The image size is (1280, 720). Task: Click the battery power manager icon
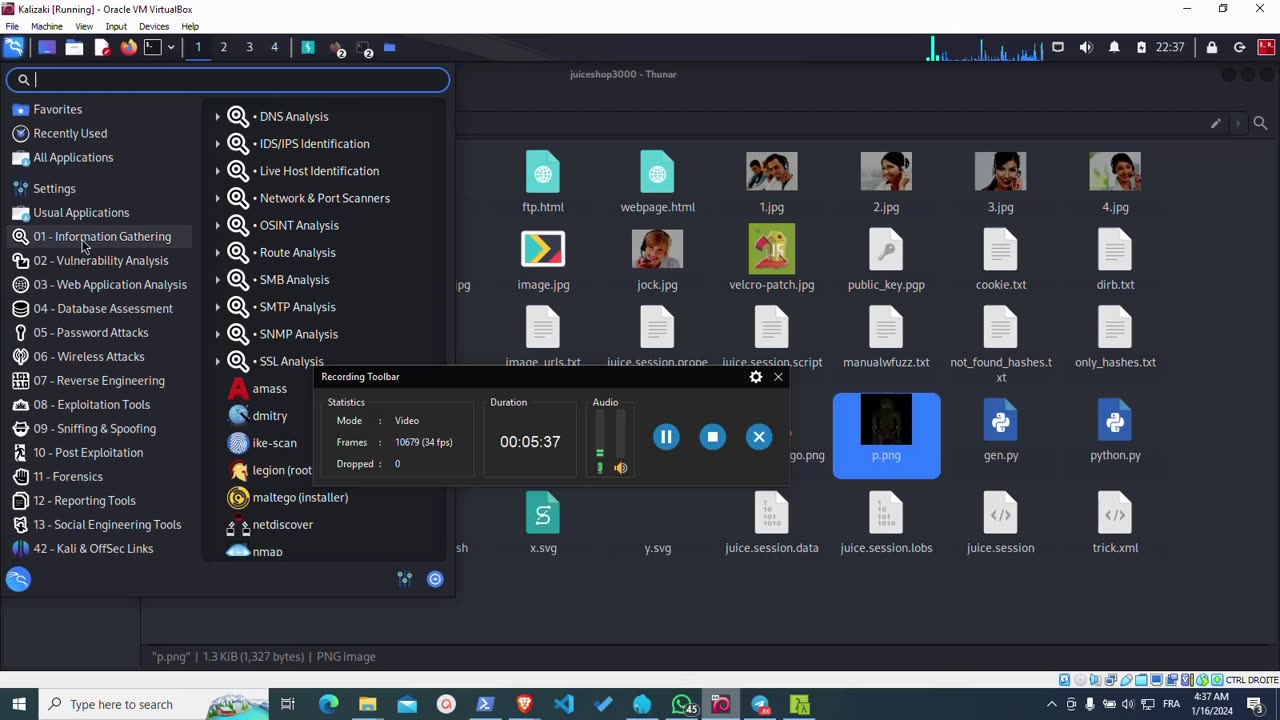[1141, 47]
